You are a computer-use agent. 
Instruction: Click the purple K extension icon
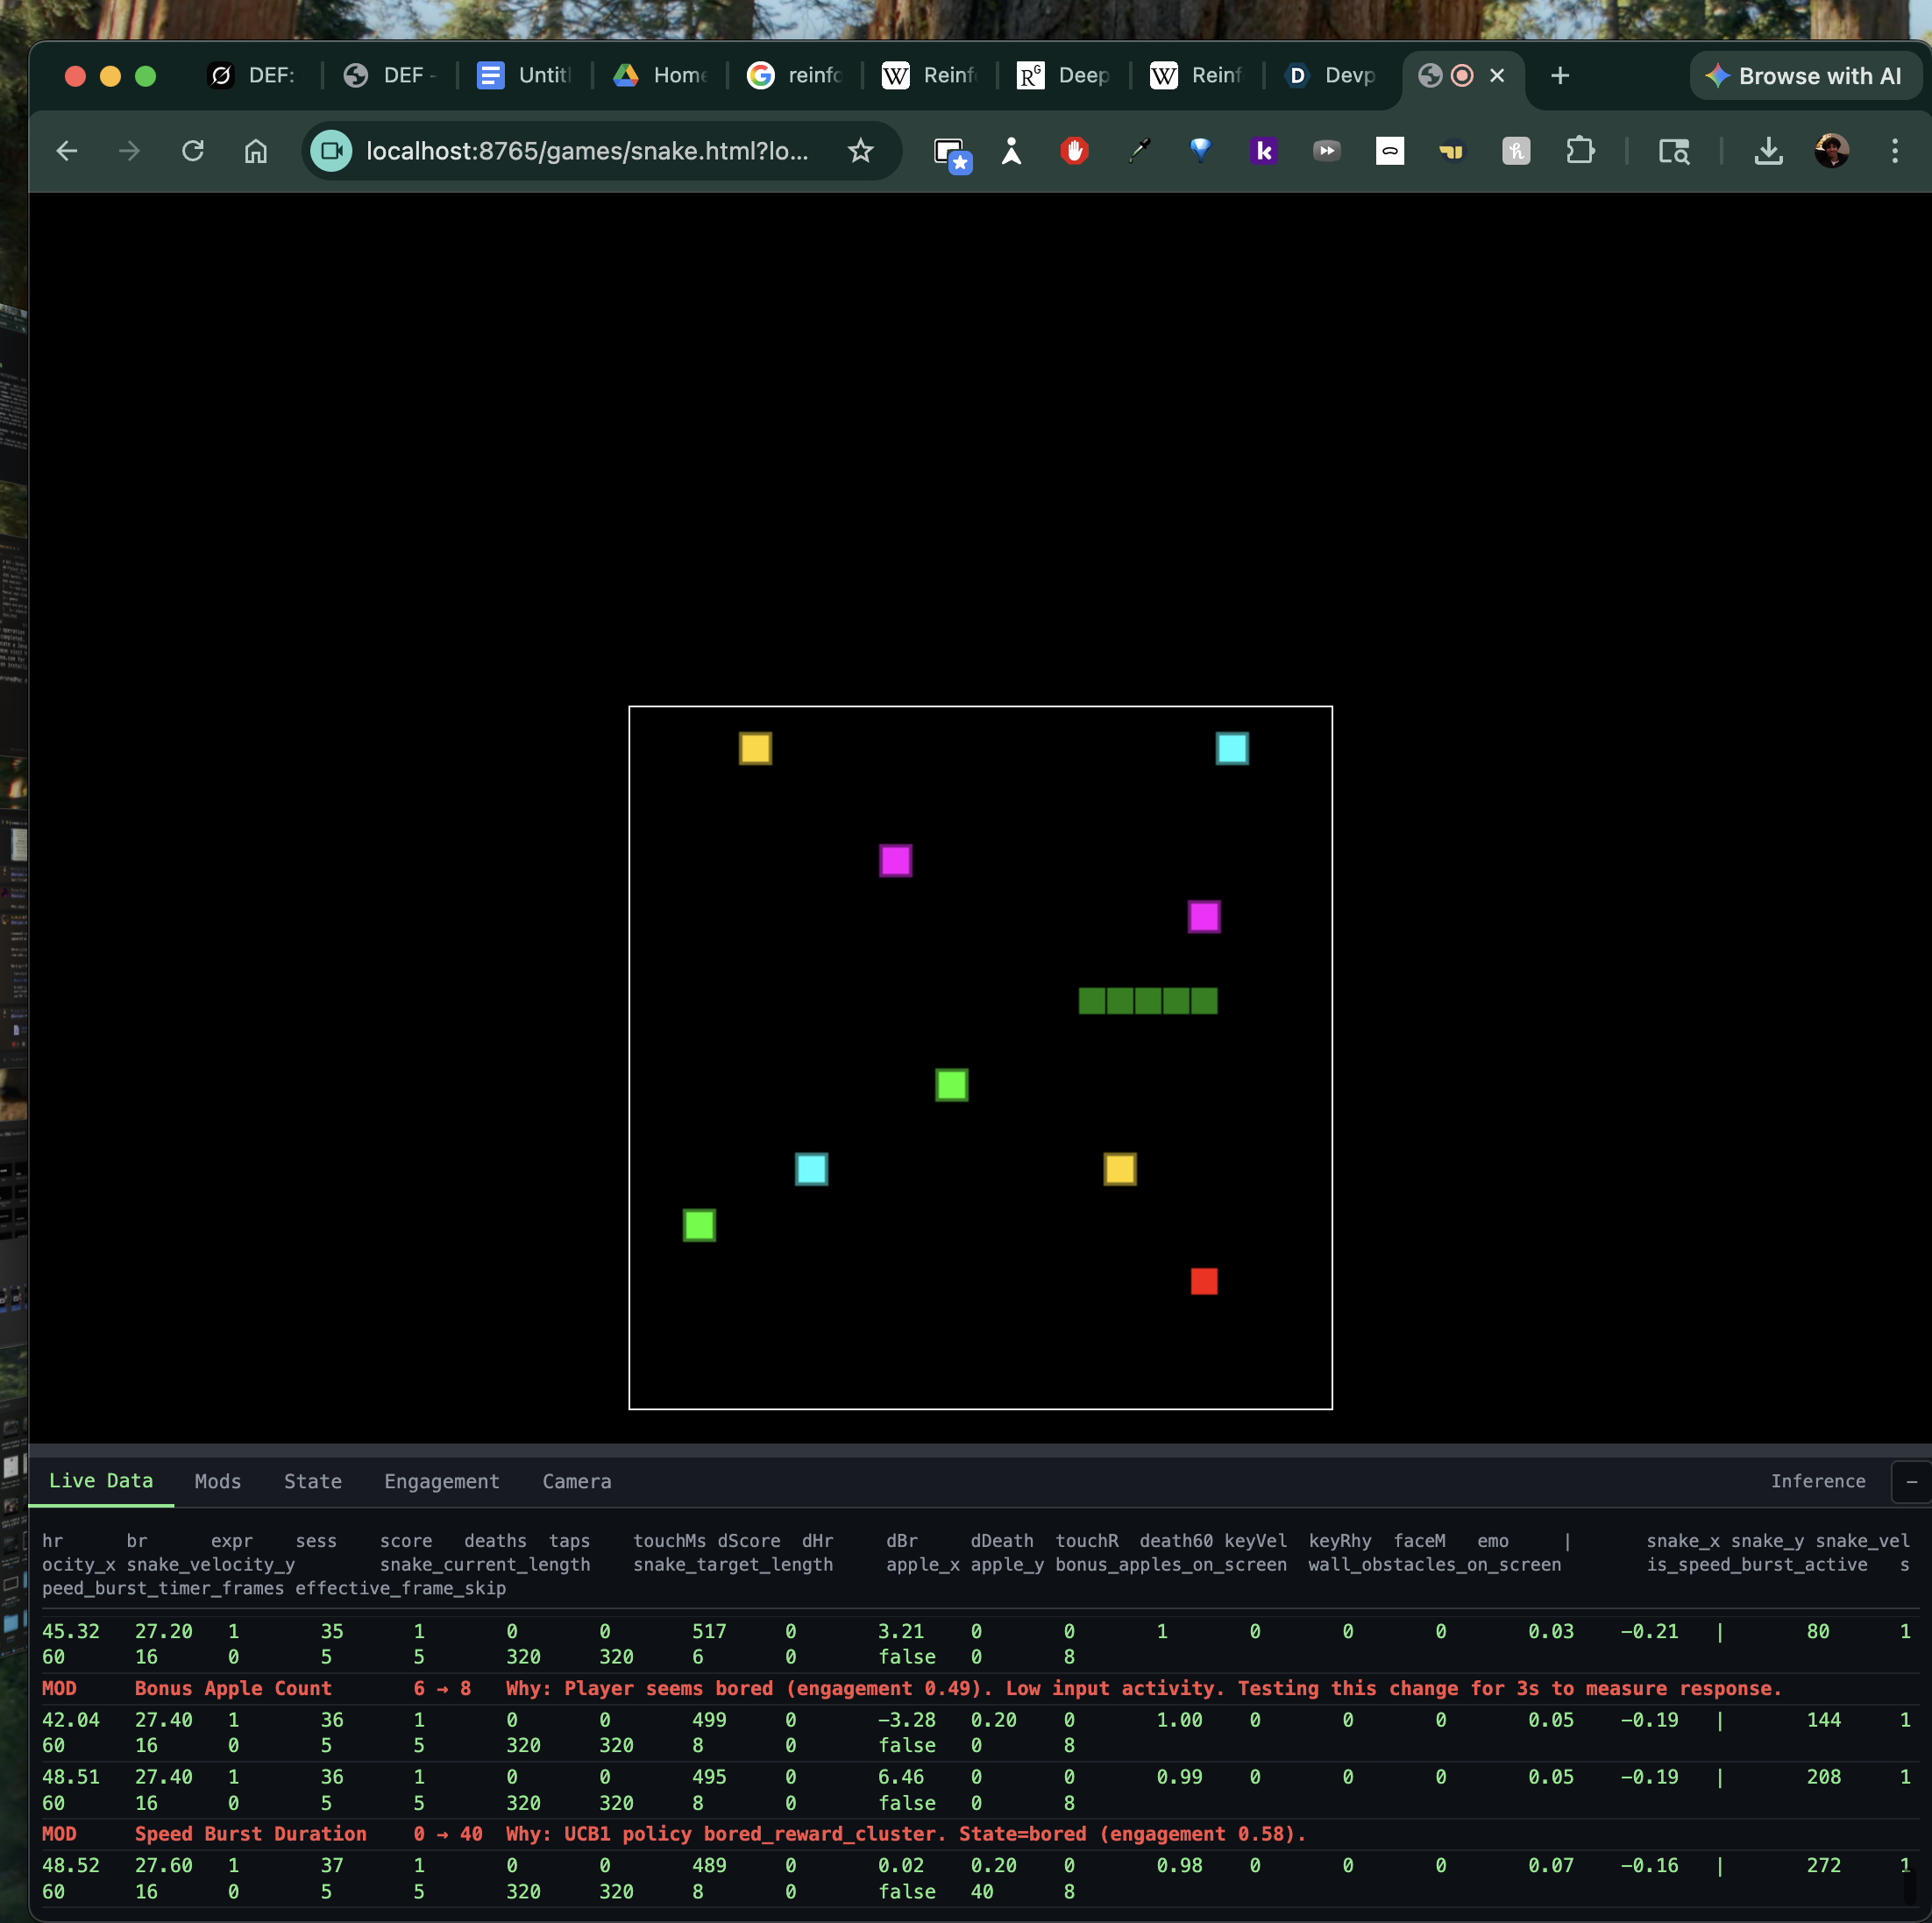click(x=1264, y=151)
